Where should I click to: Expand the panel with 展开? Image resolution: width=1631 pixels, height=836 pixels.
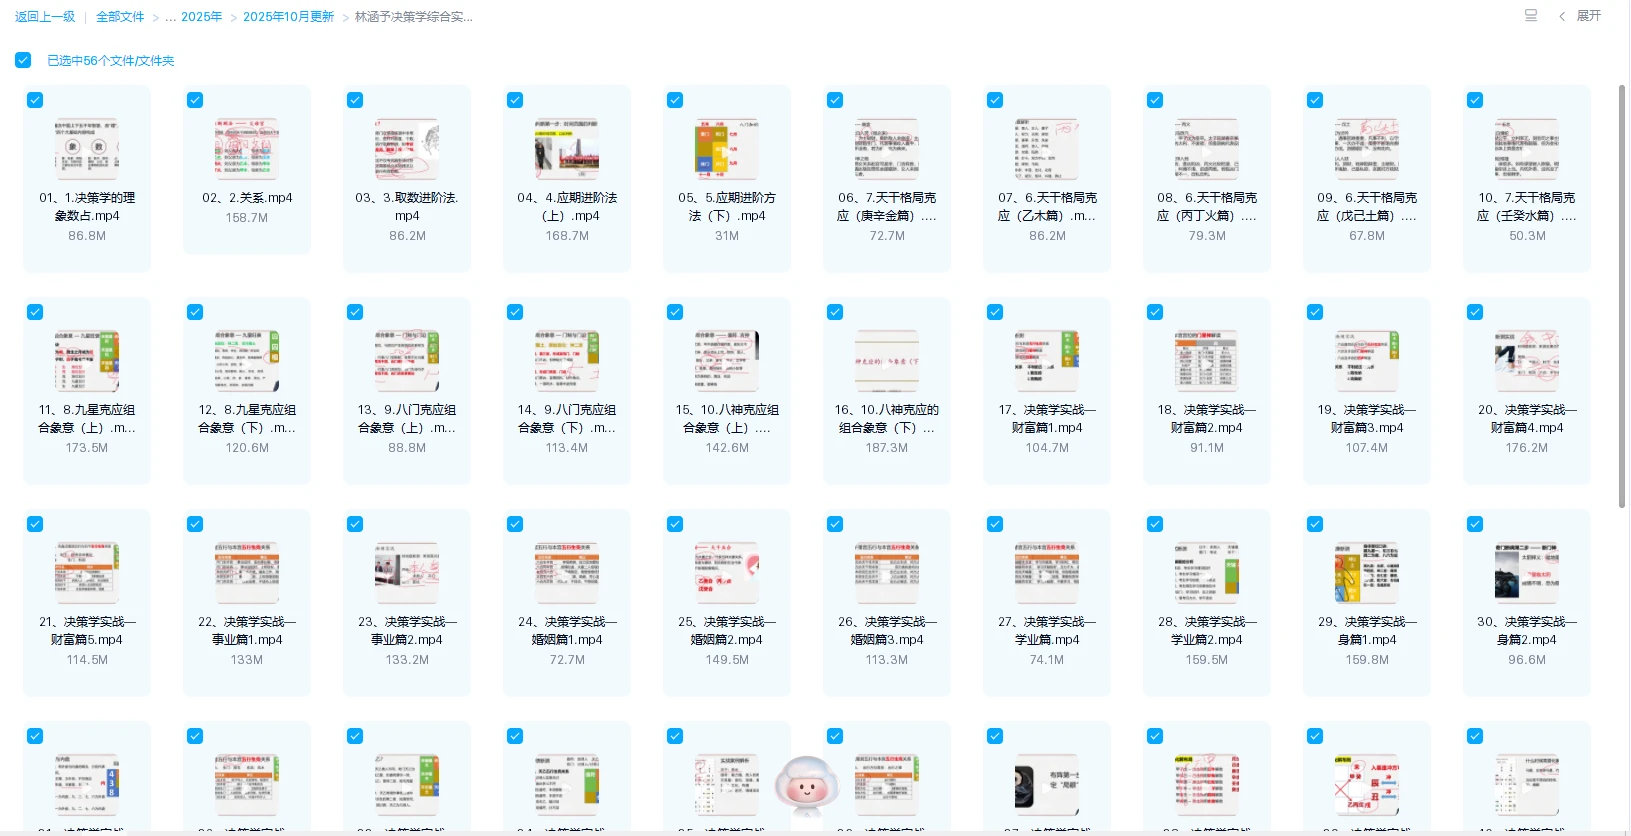click(x=1581, y=16)
